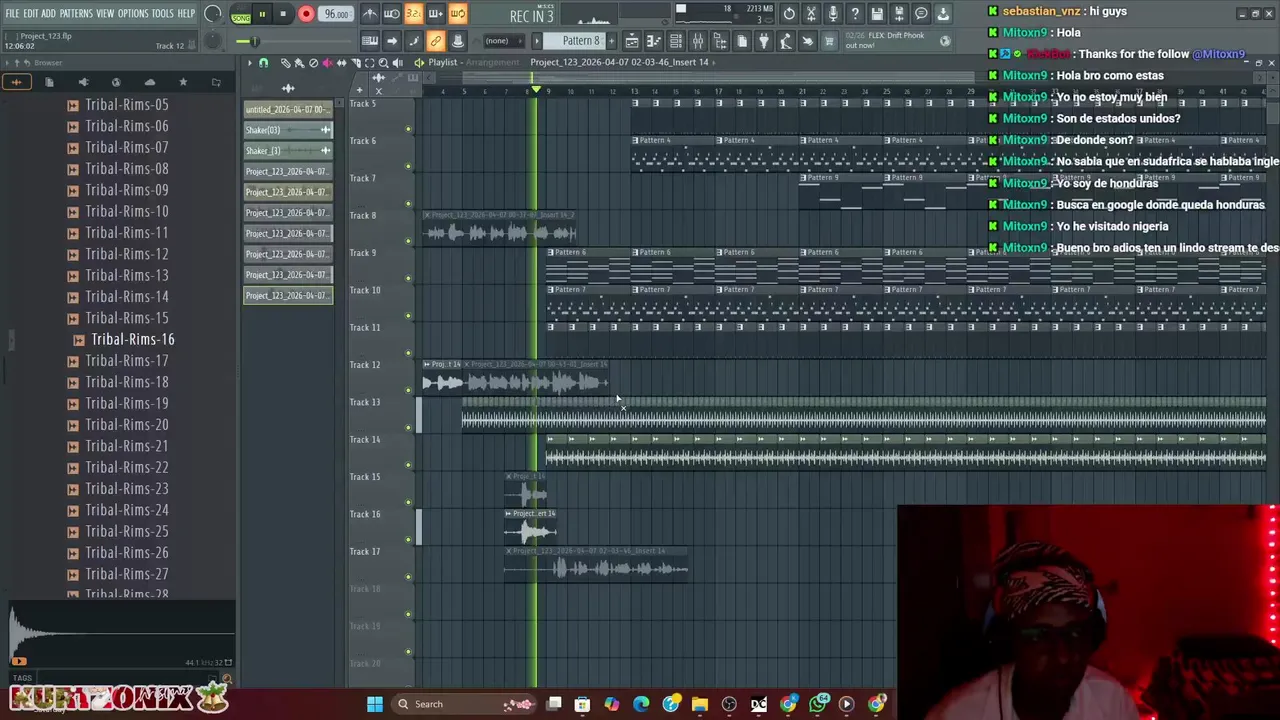Select untitled_2026-04-07 clip in picker
Screen dimensions: 1280x720
288,109
